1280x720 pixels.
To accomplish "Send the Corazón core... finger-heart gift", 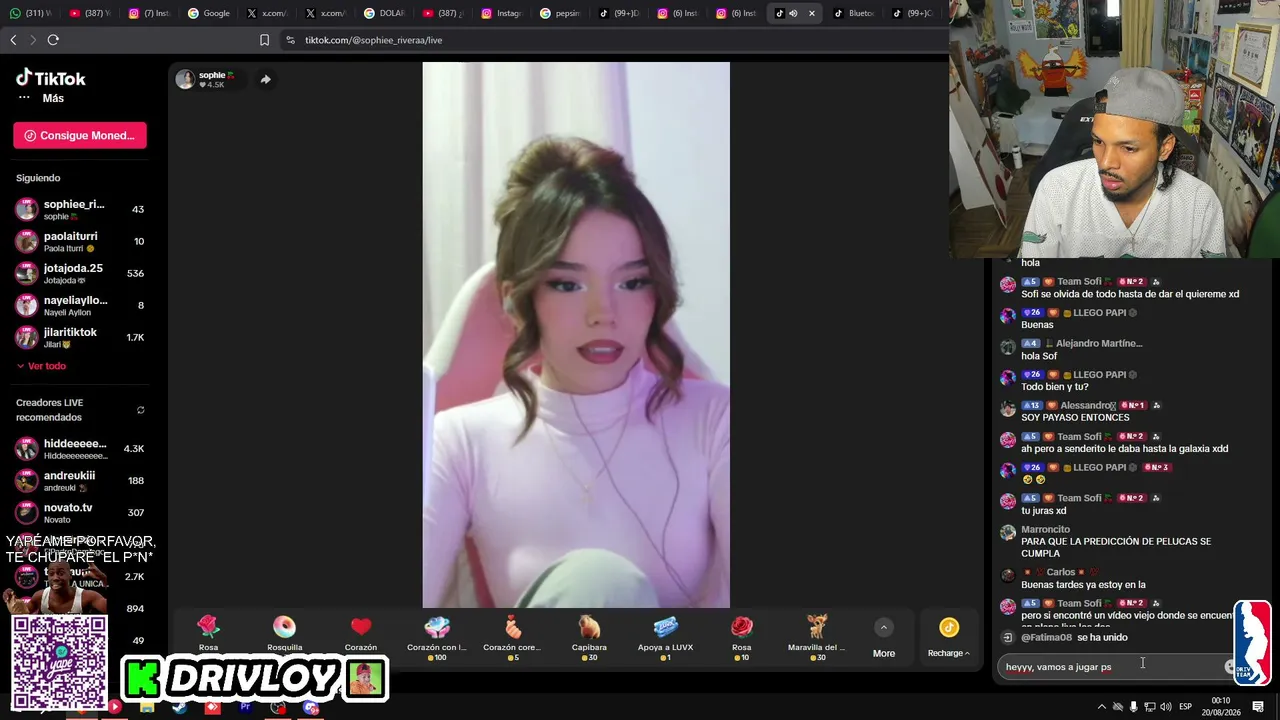I will (x=513, y=637).
